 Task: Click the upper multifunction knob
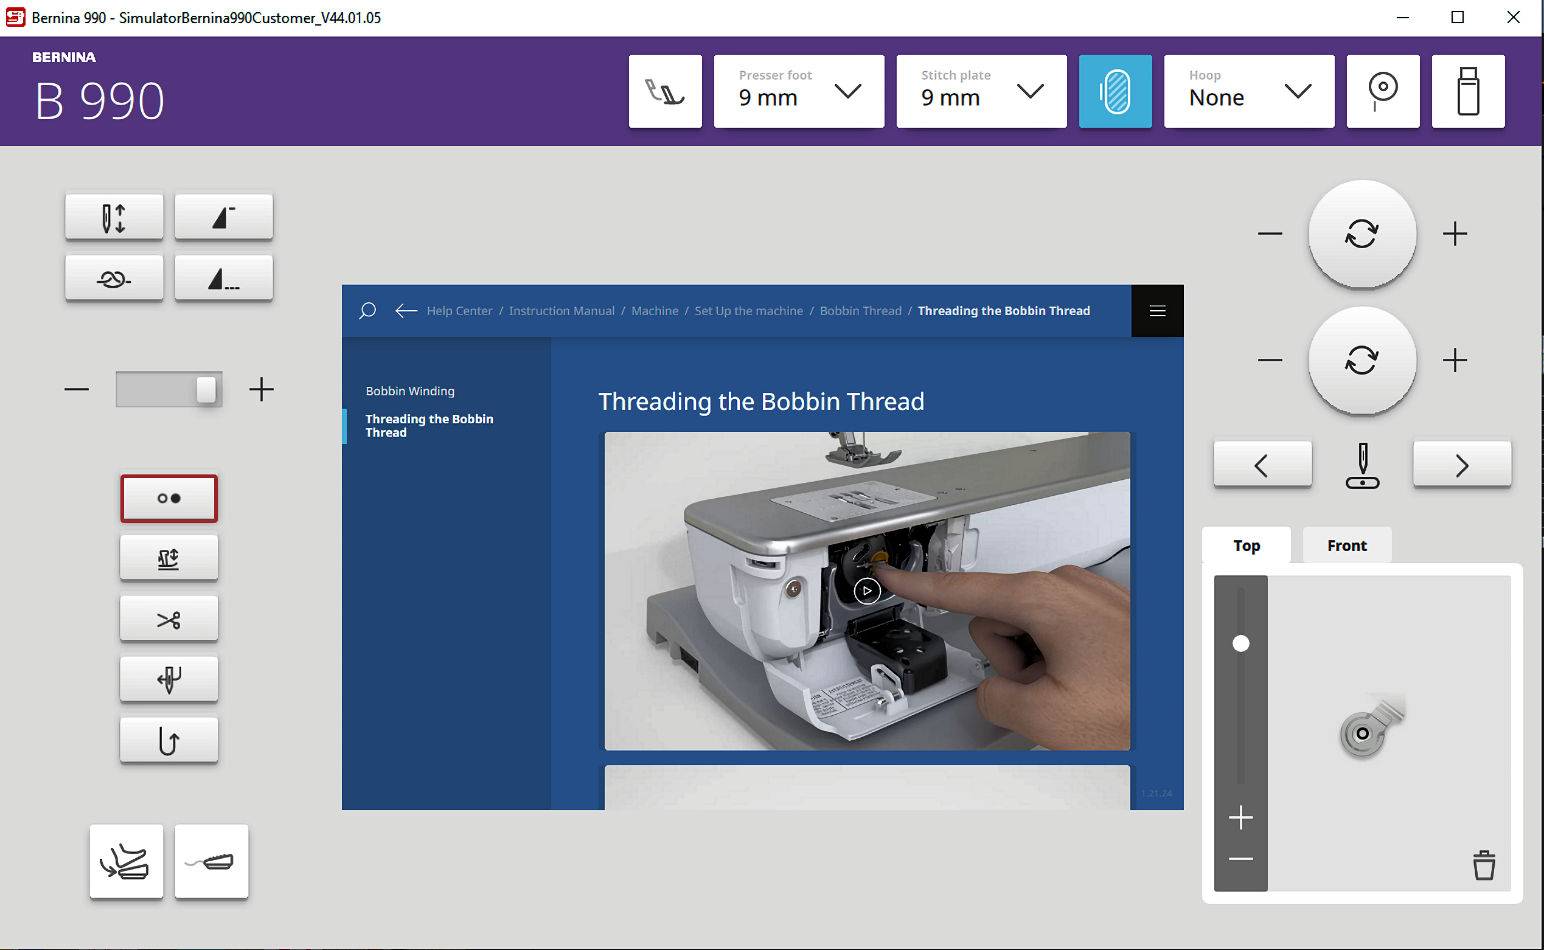point(1362,234)
